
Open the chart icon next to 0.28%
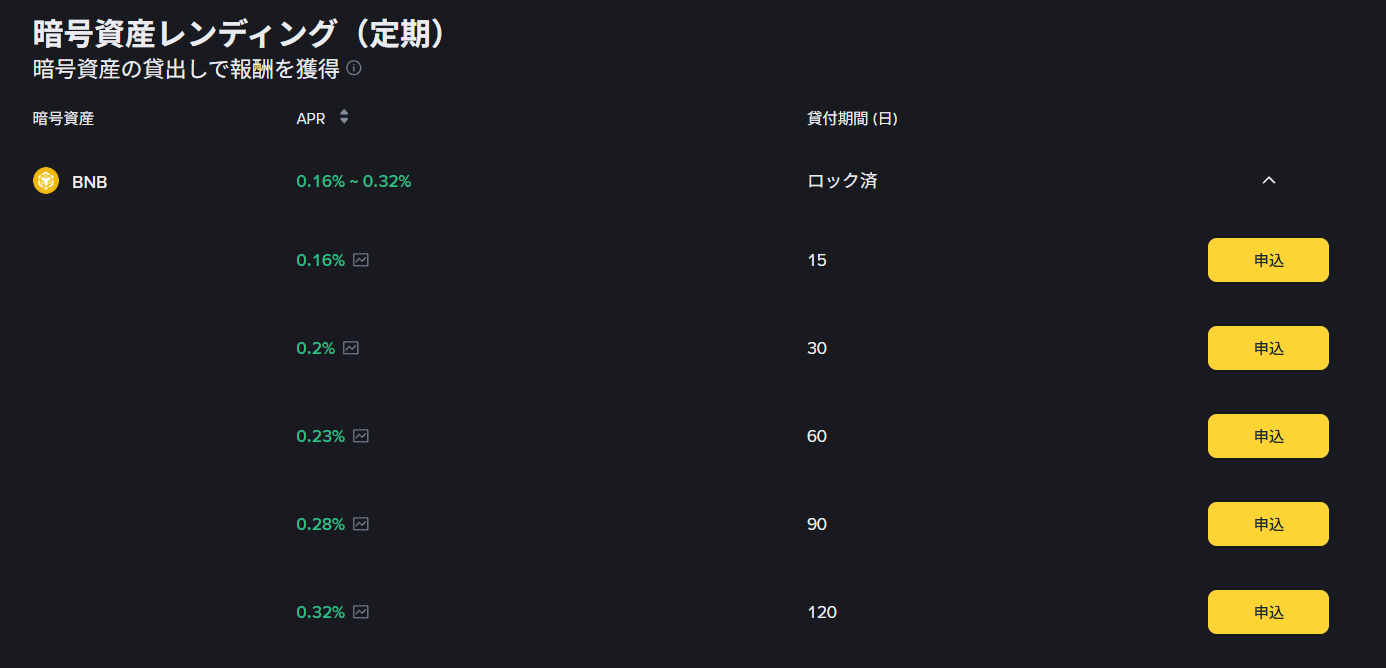(x=361, y=524)
